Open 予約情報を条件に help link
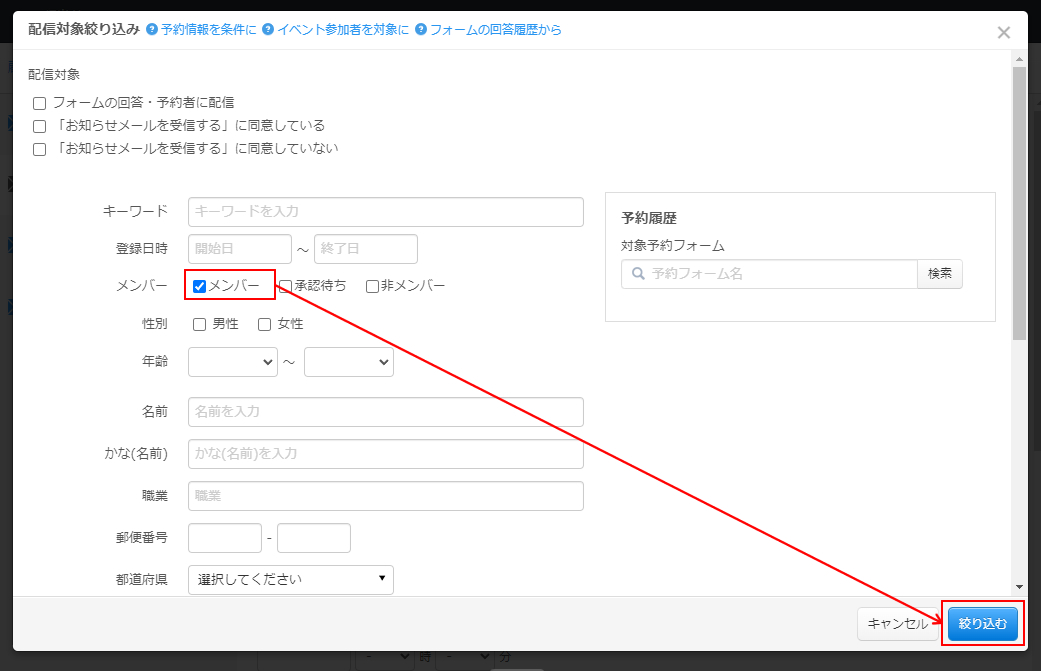This screenshot has width=1041, height=671. [x=208, y=30]
